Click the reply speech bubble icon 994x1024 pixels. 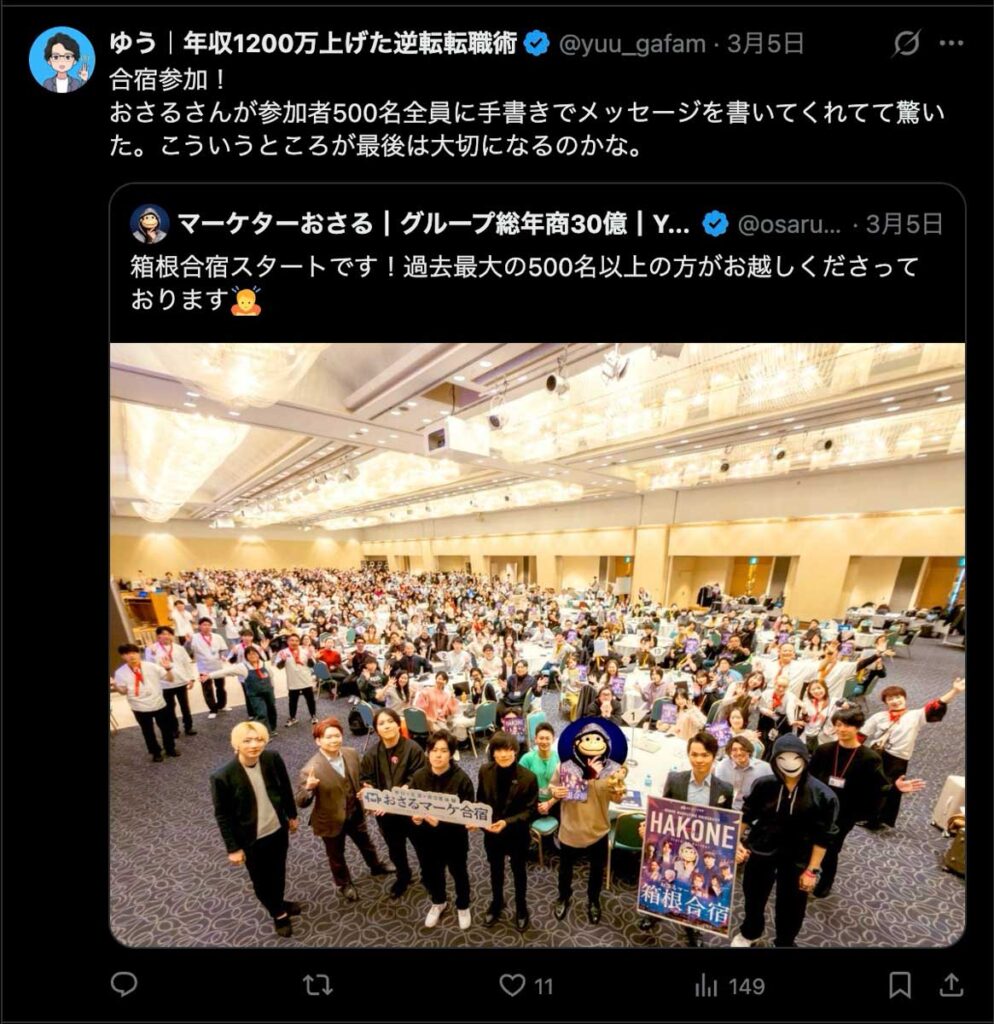click(124, 984)
